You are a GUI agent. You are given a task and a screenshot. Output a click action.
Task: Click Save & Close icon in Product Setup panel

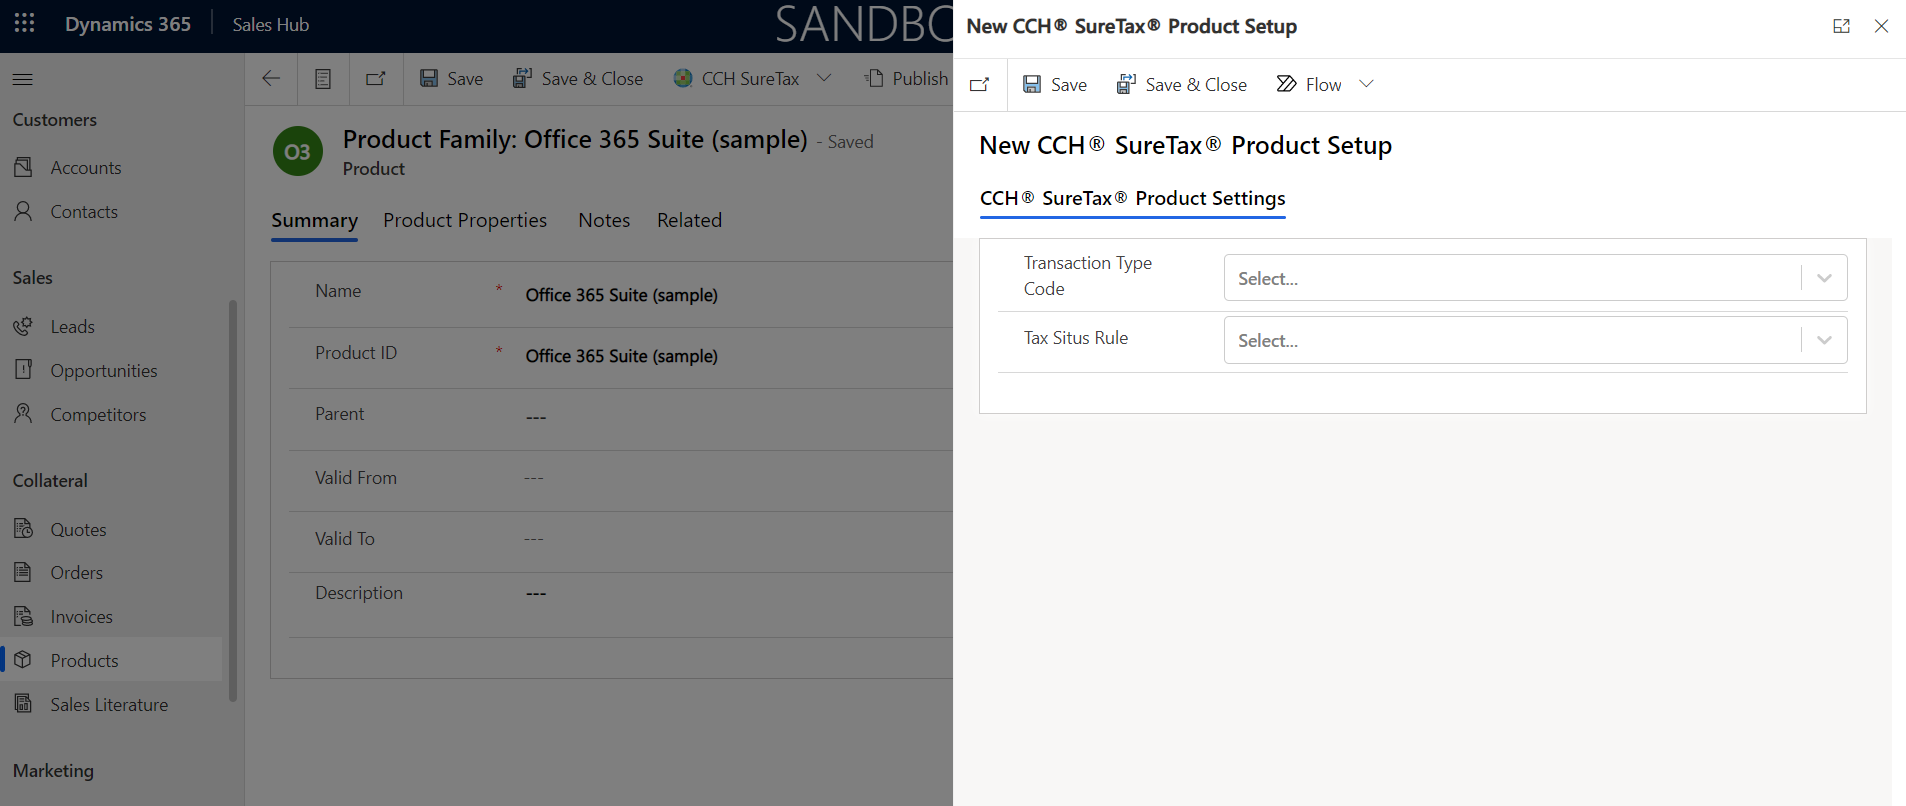(x=1126, y=84)
